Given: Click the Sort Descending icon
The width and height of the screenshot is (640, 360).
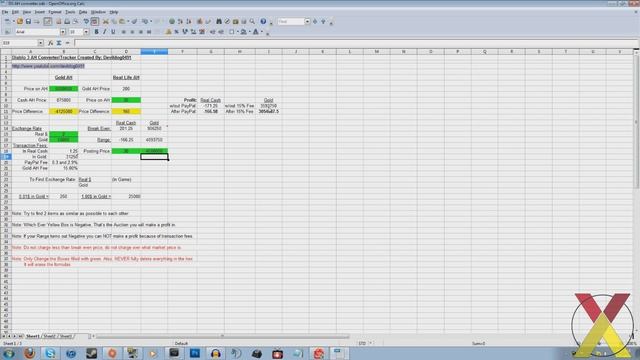Looking at the screenshot, I should 189,21.
